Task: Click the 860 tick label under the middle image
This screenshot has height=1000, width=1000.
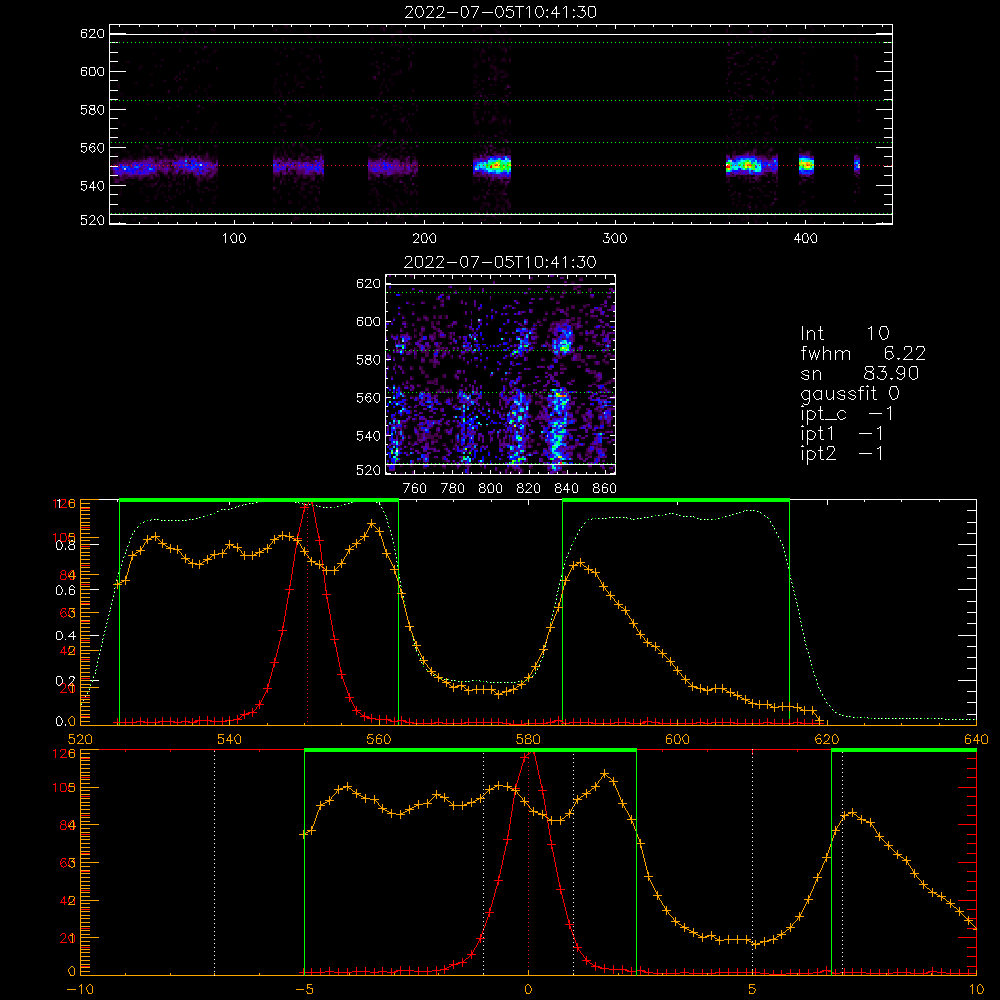Action: click(x=605, y=489)
